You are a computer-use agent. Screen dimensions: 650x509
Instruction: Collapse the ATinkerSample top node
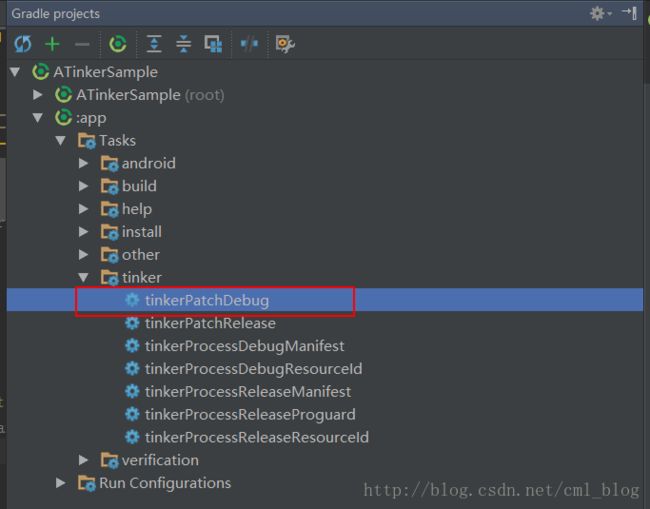click(x=15, y=72)
